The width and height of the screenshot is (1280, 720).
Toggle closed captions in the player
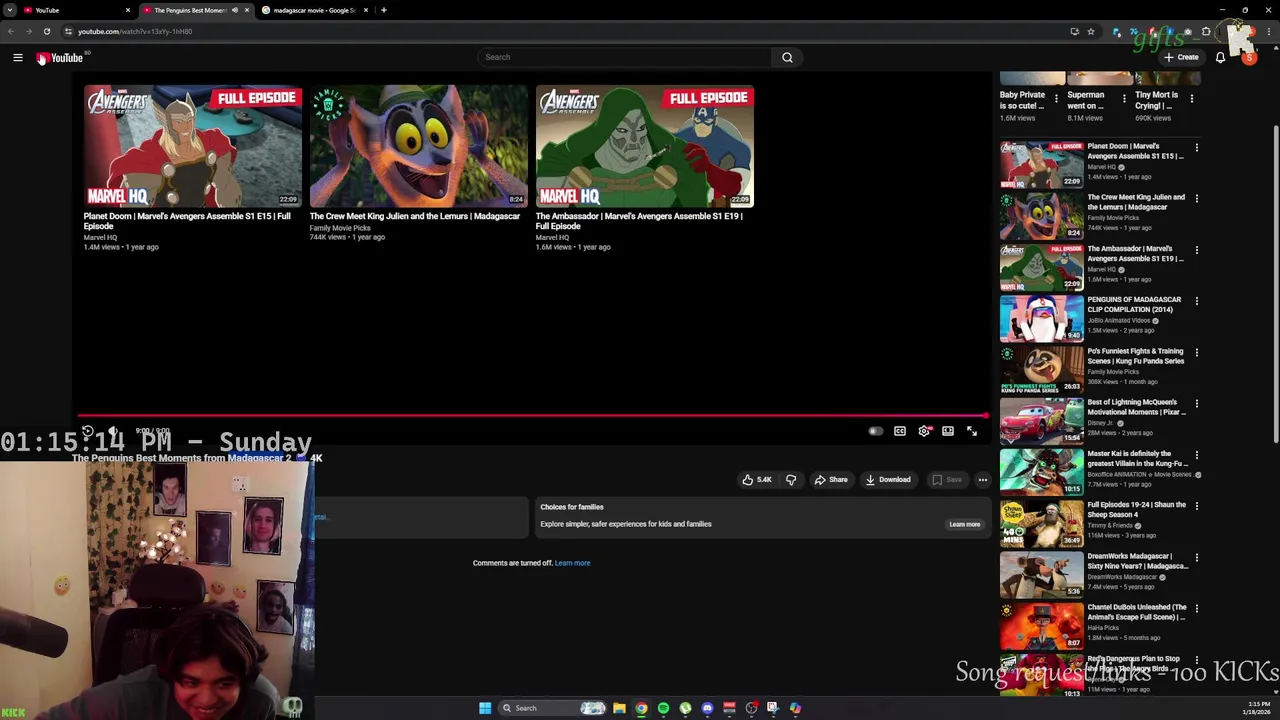coord(900,431)
